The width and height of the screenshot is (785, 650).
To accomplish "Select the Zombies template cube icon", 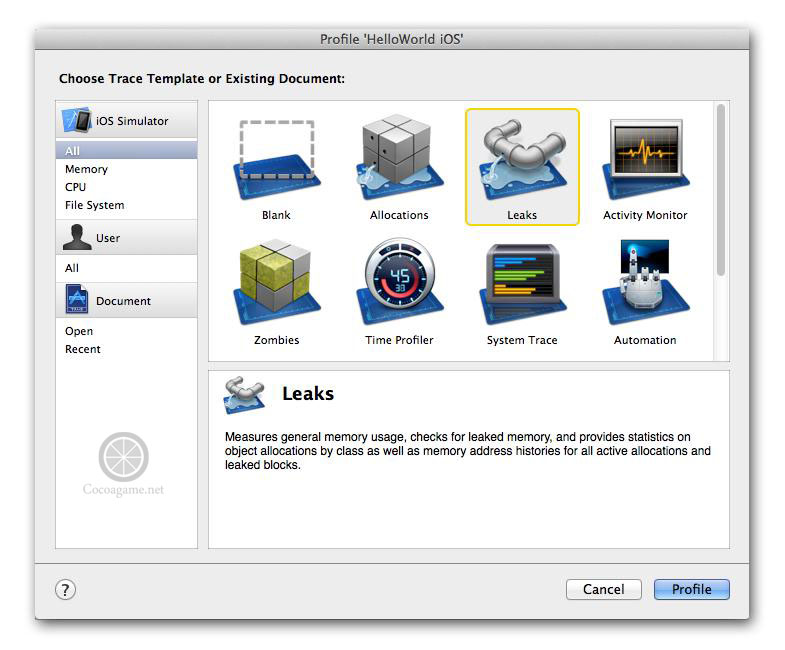I will [x=276, y=281].
